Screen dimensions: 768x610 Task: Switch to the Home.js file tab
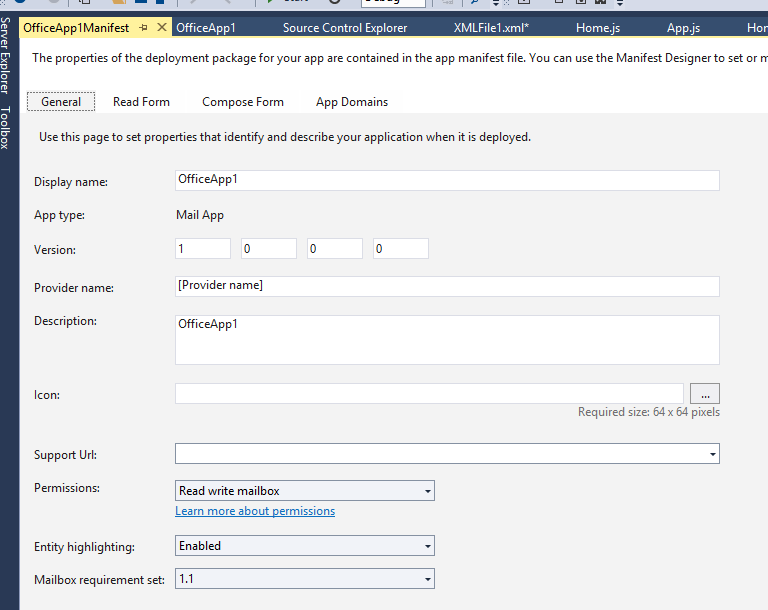coord(599,28)
